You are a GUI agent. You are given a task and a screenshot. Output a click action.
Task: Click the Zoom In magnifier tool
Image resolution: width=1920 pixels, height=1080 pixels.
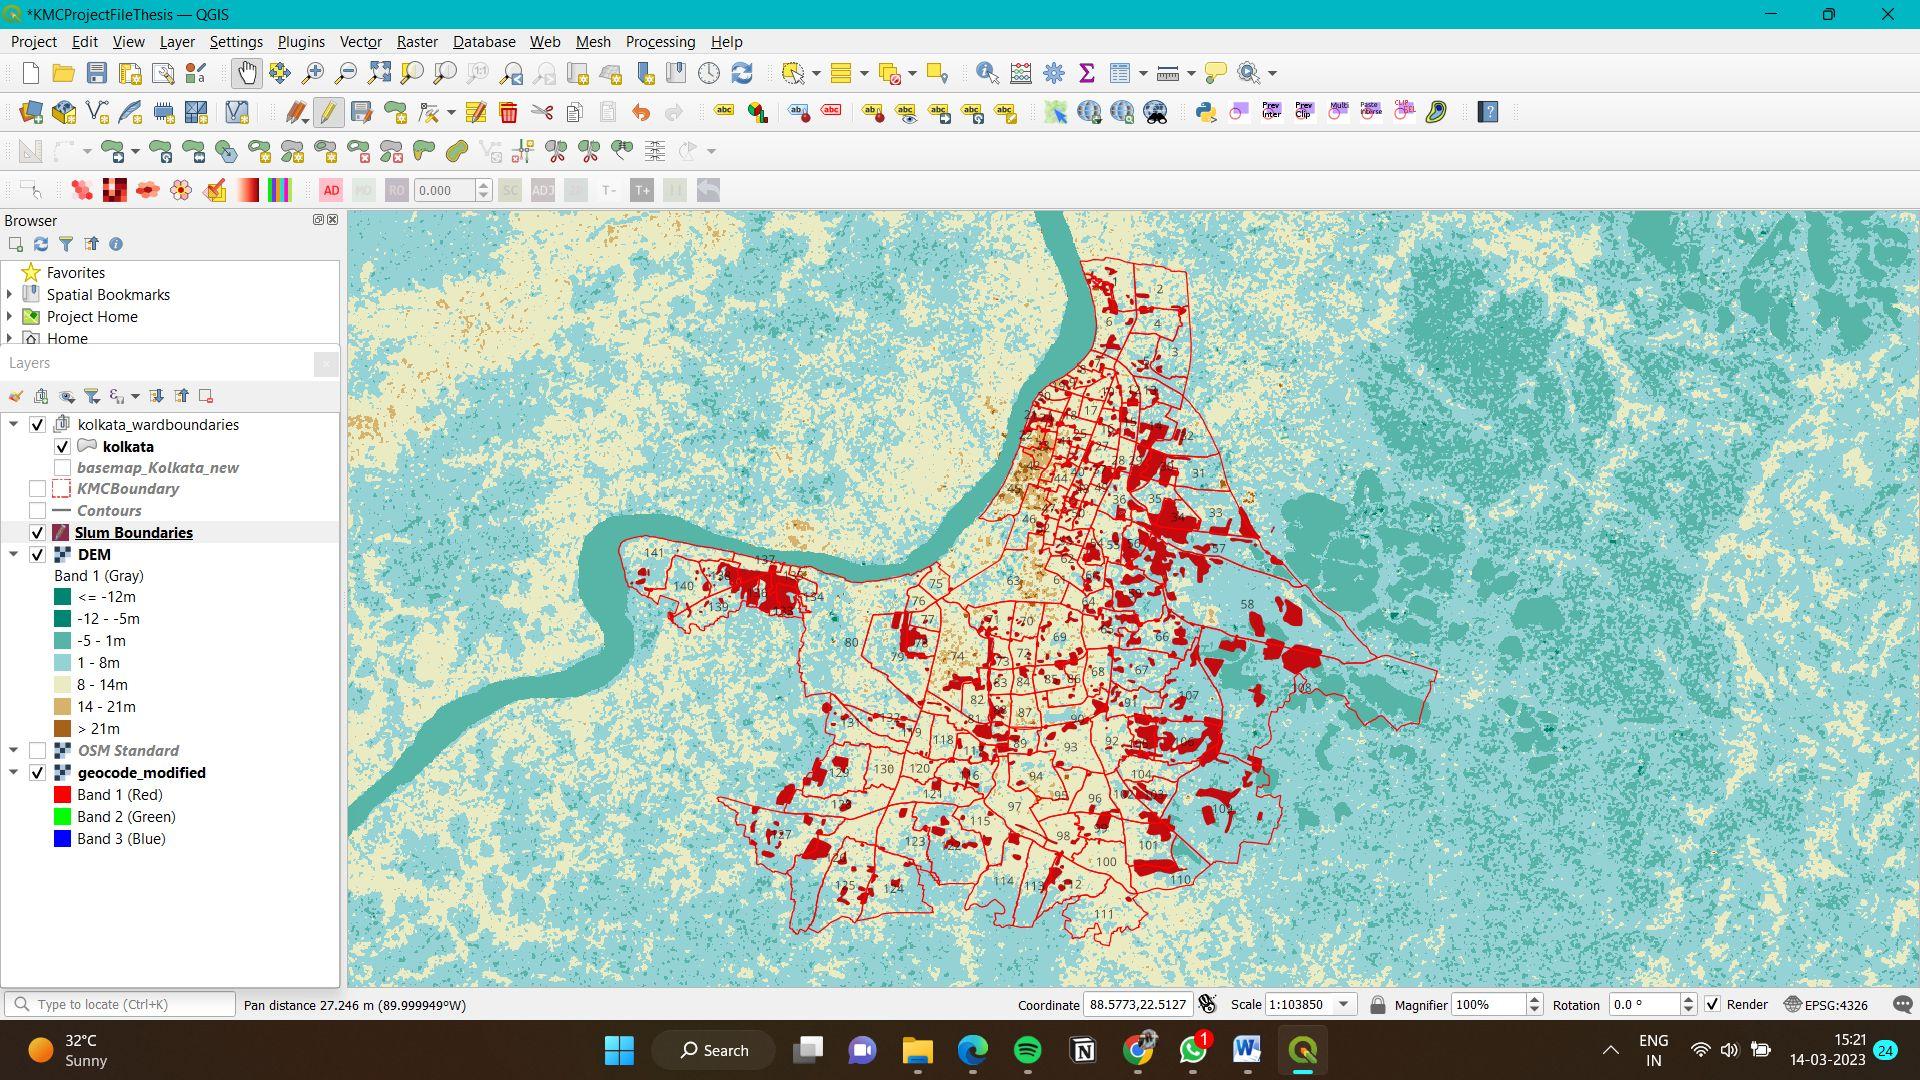(x=313, y=73)
